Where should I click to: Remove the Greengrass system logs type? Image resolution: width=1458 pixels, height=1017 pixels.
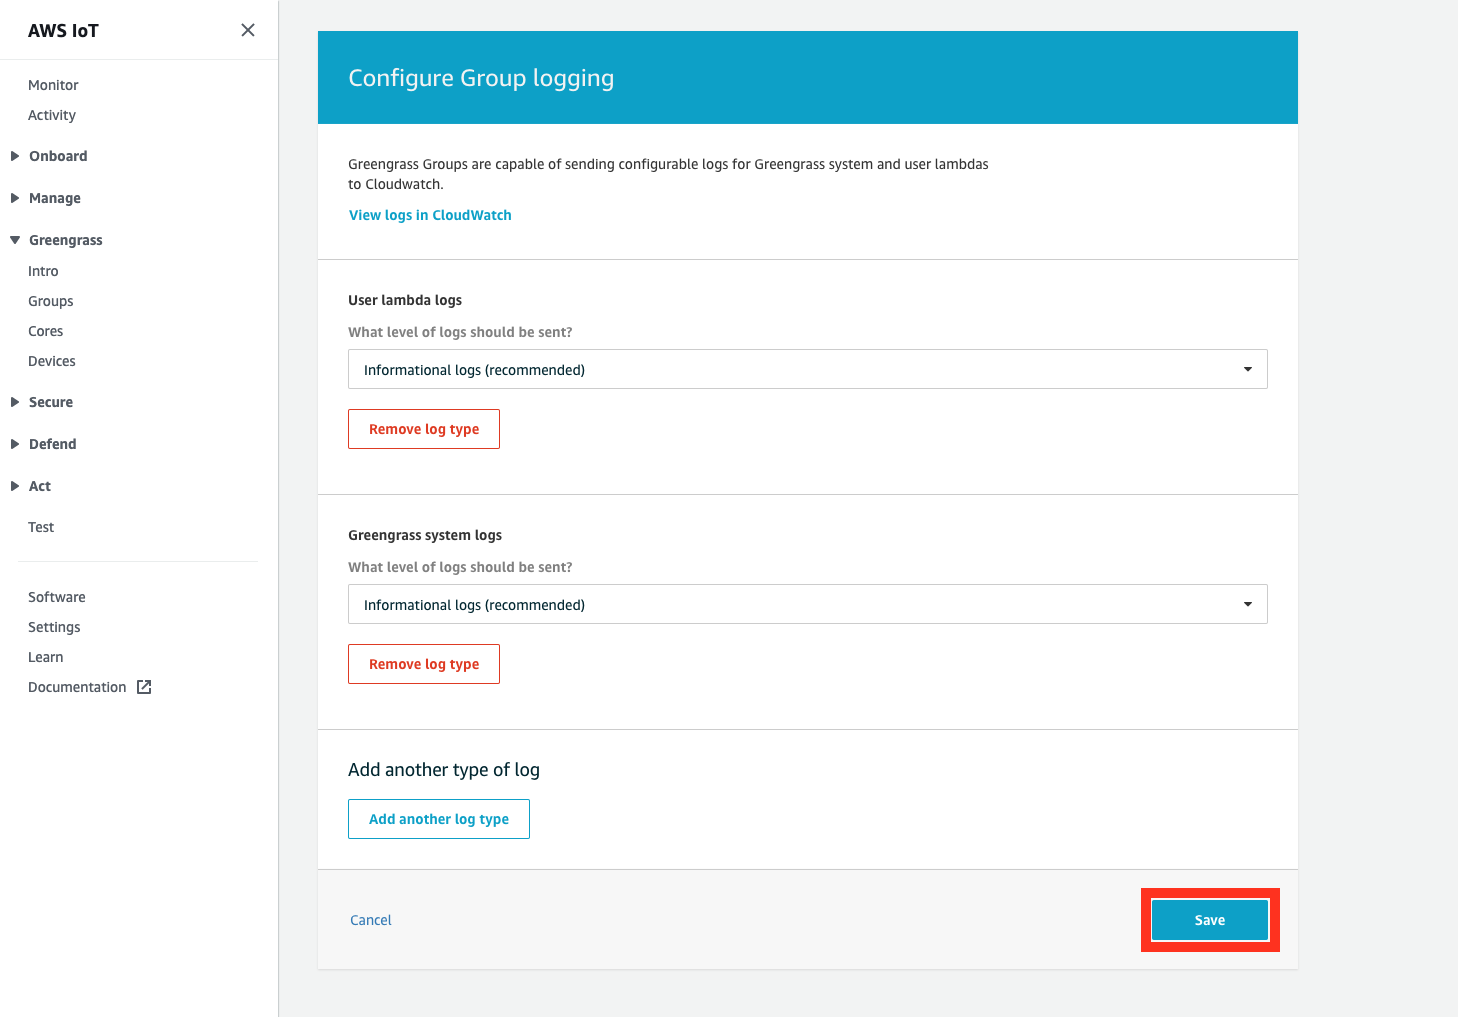[x=424, y=664]
